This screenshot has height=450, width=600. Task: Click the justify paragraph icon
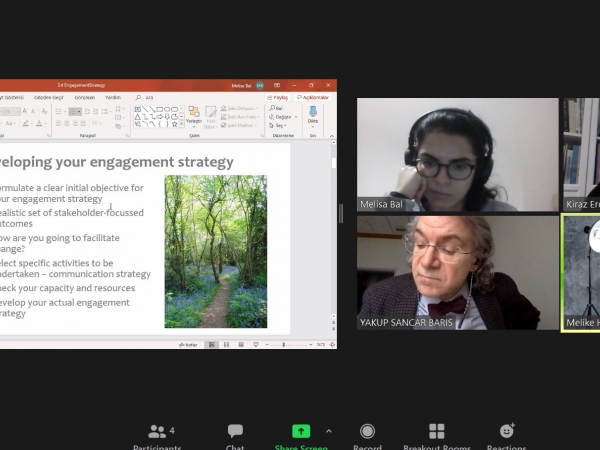(83, 123)
